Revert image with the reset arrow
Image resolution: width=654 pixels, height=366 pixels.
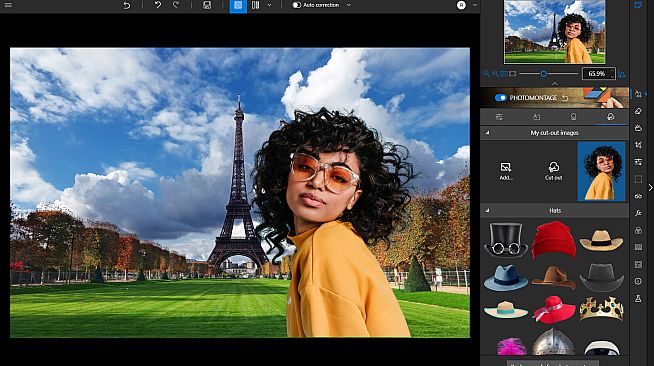pyautogui.click(x=127, y=5)
